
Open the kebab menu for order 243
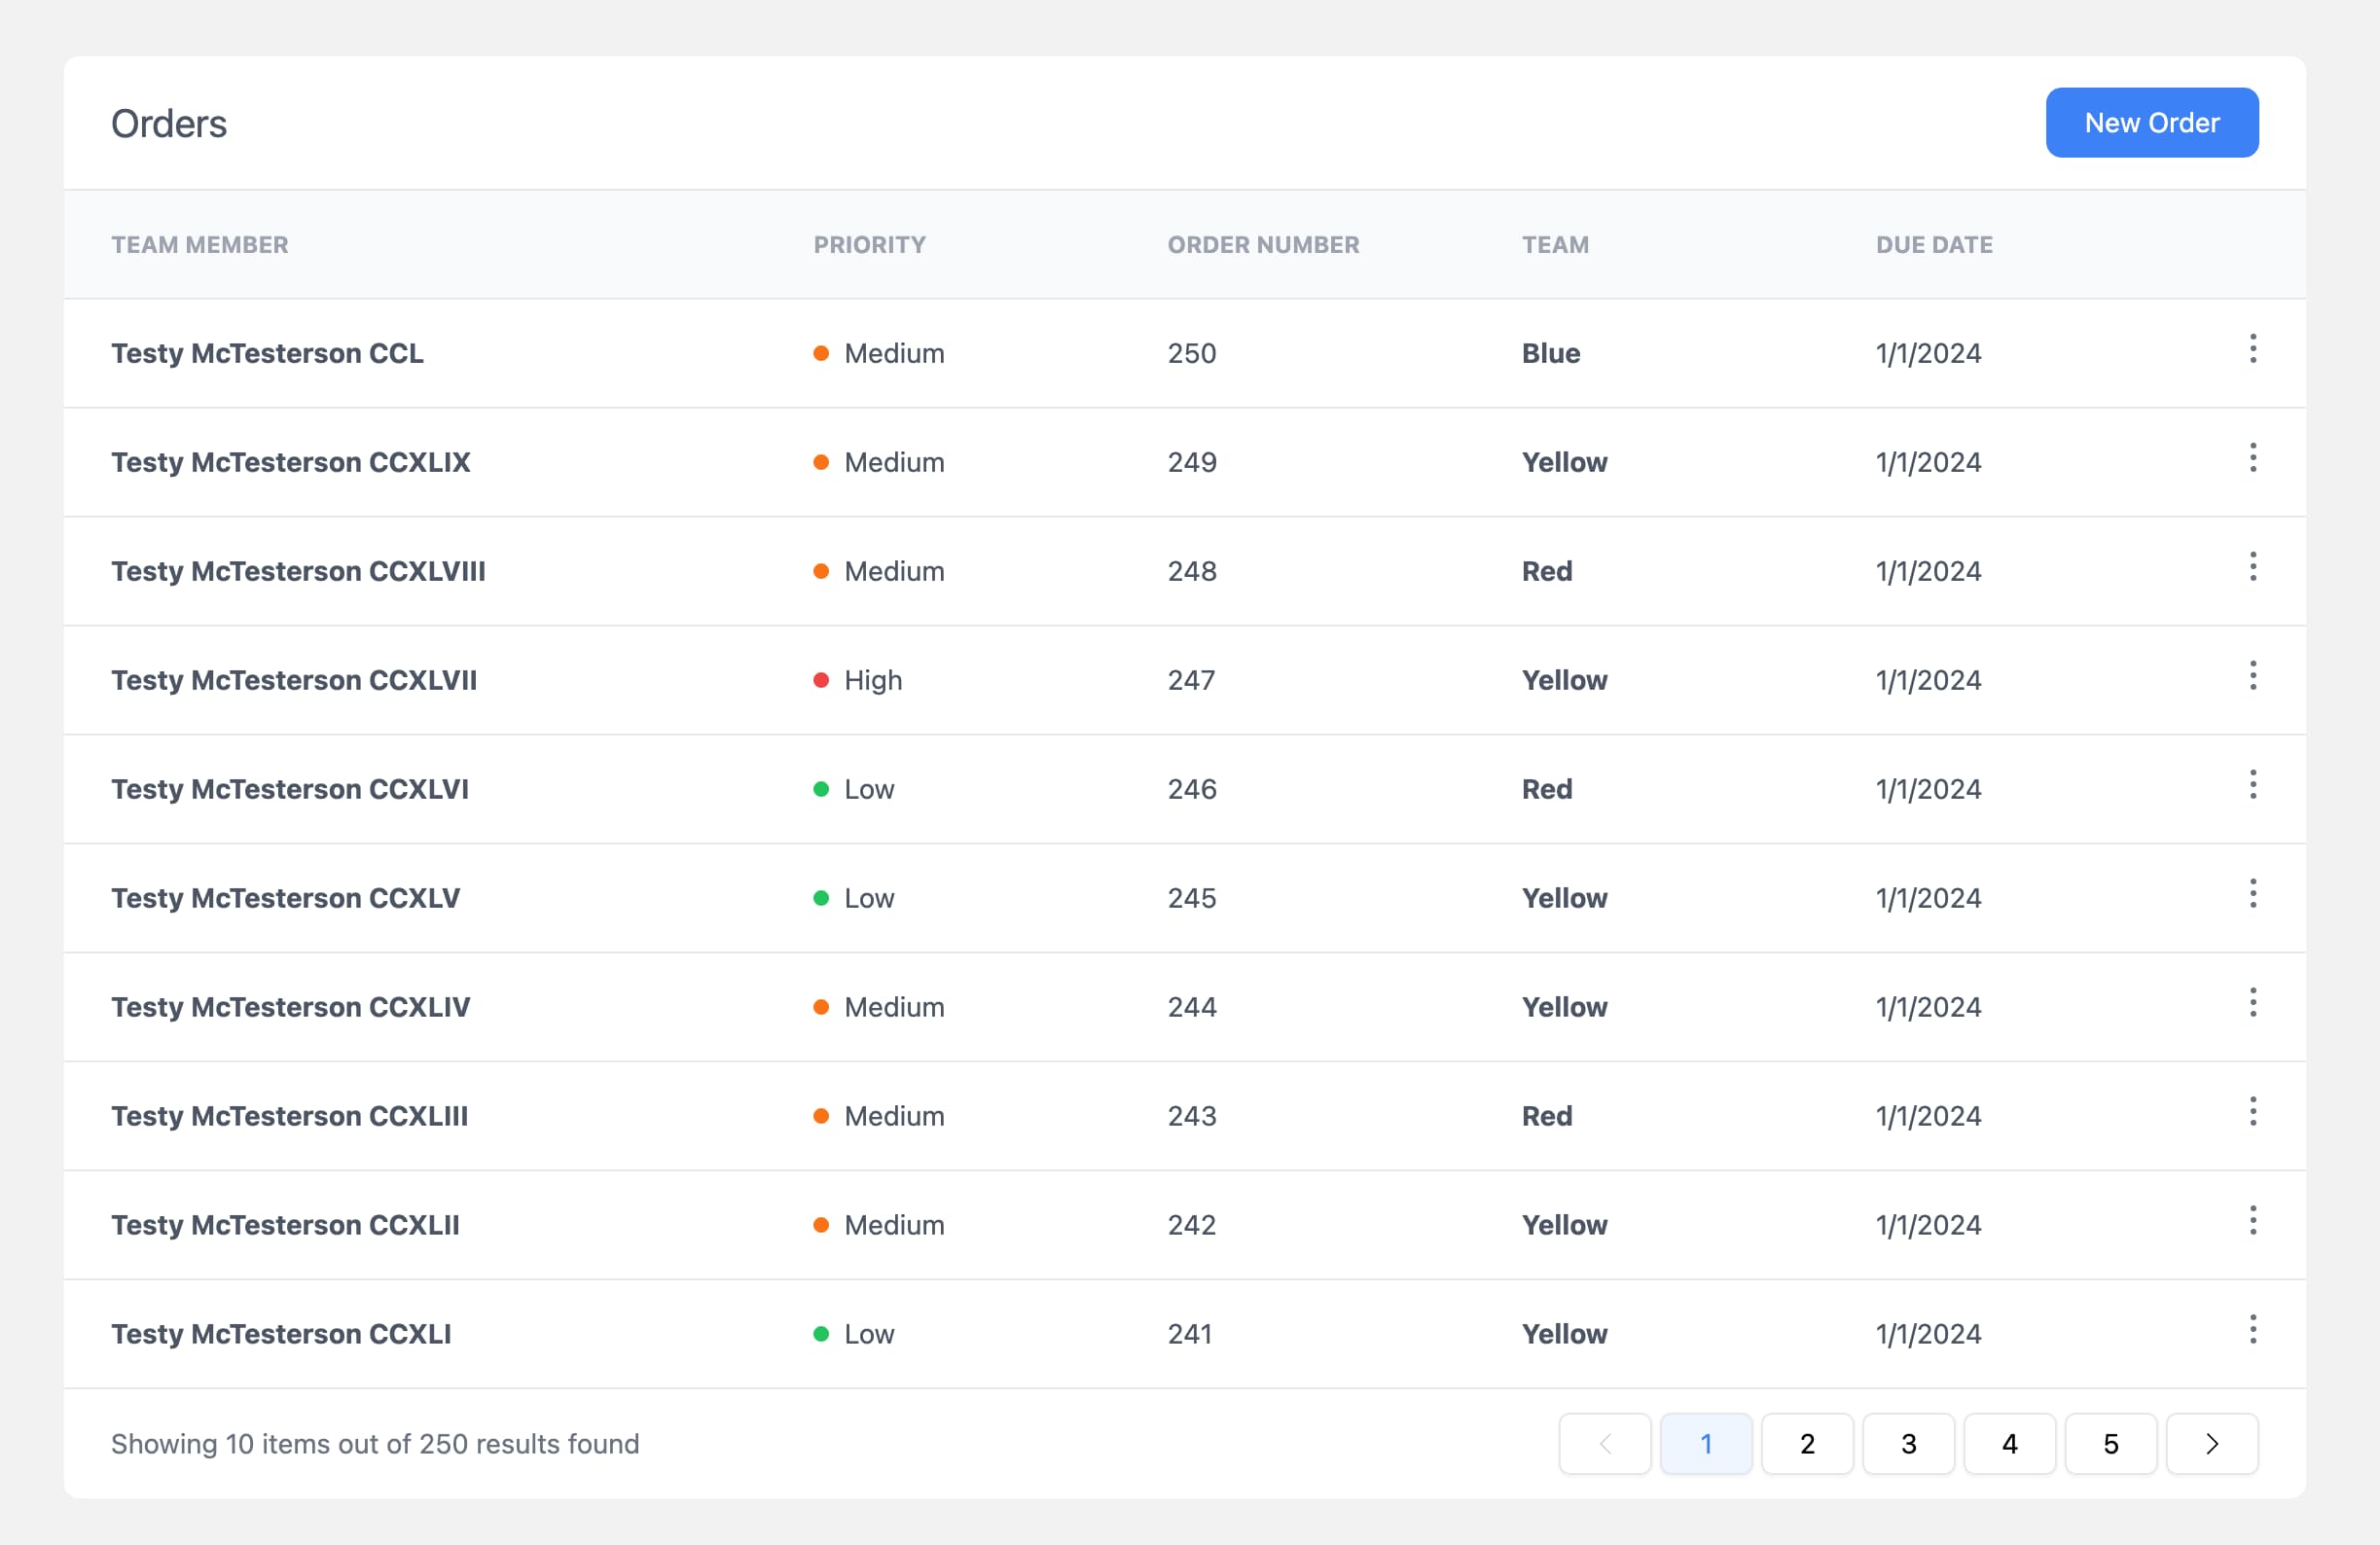click(x=2252, y=1112)
